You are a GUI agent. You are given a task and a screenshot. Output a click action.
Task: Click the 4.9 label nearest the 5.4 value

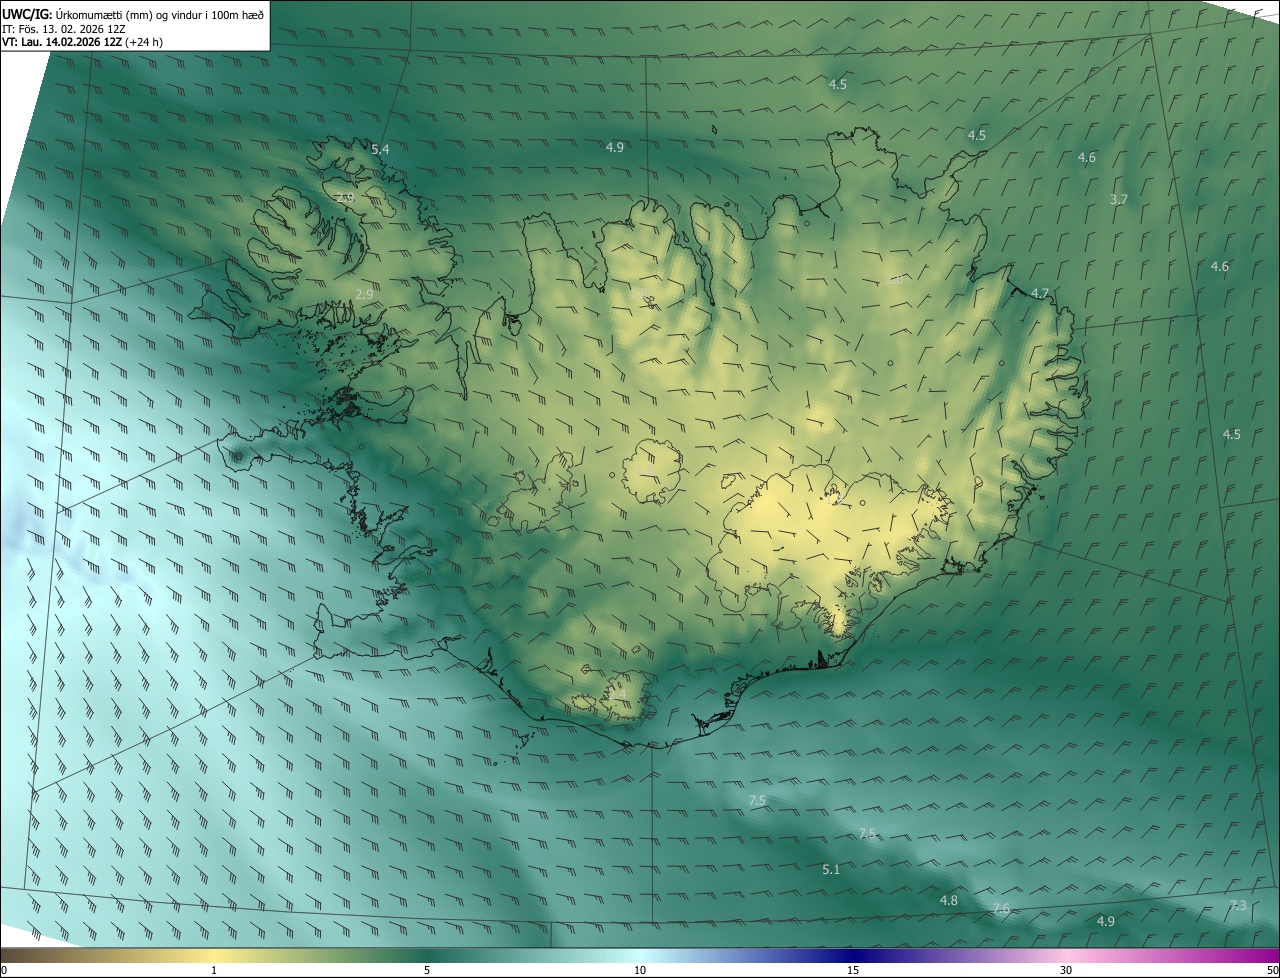[615, 147]
